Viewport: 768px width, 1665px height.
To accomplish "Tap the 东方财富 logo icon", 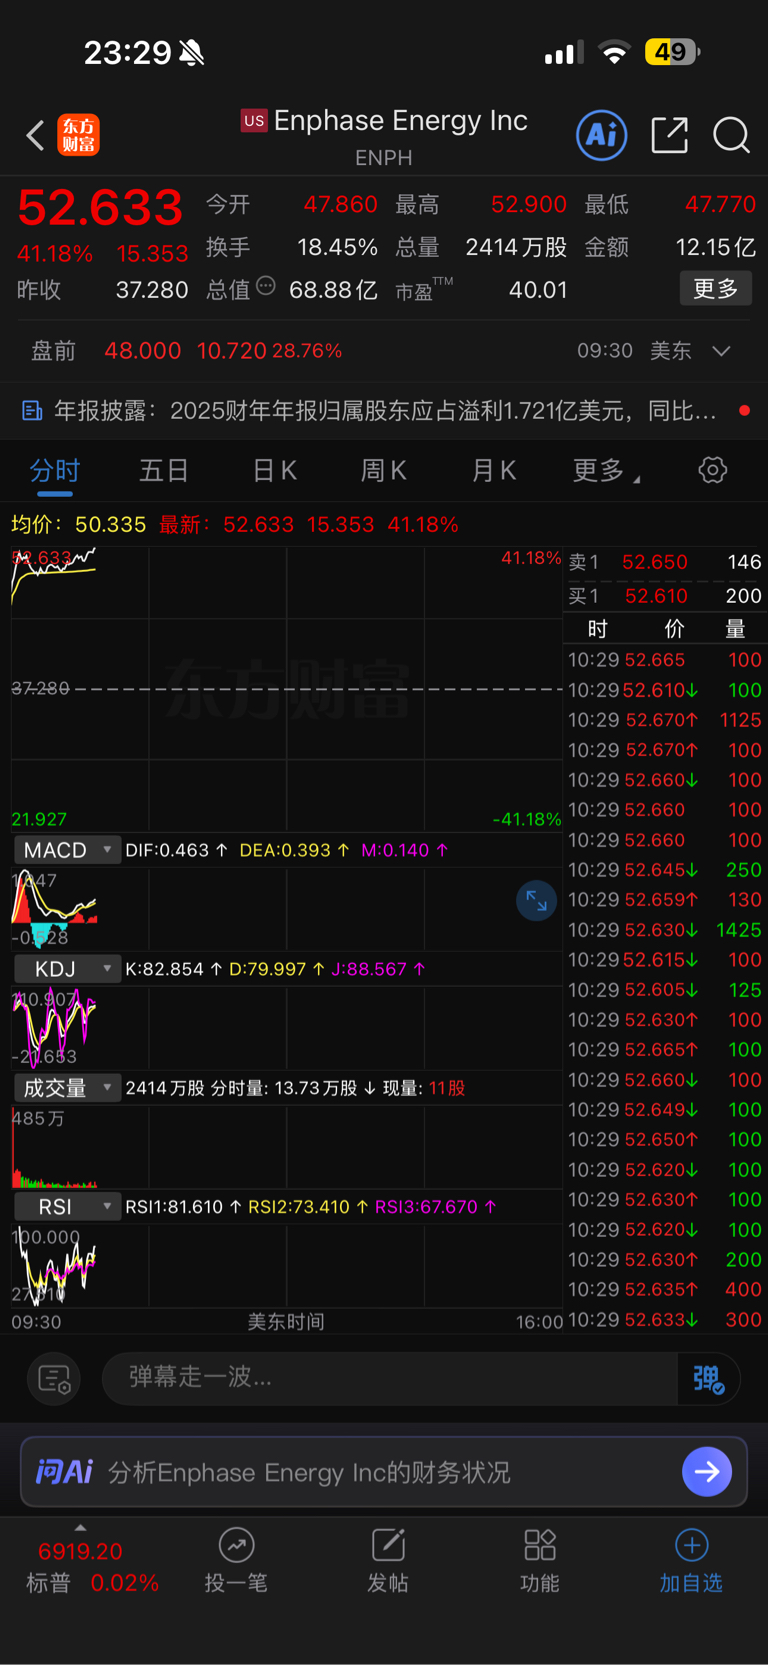I will click(79, 135).
